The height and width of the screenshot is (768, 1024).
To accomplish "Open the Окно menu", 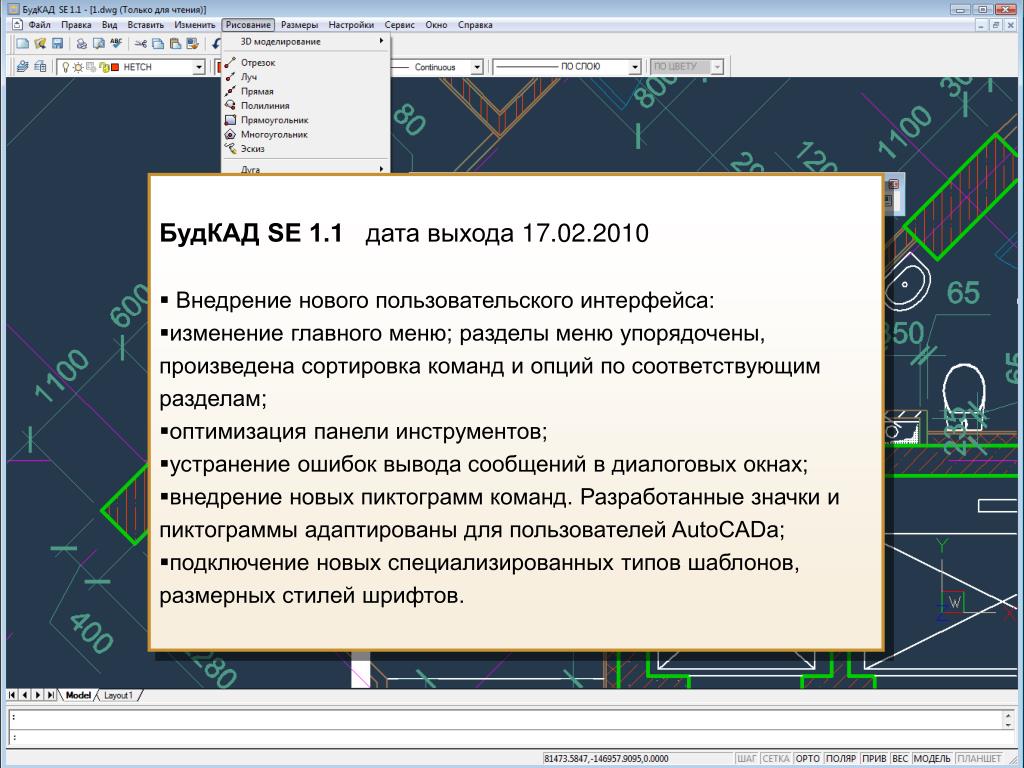I will (436, 25).
